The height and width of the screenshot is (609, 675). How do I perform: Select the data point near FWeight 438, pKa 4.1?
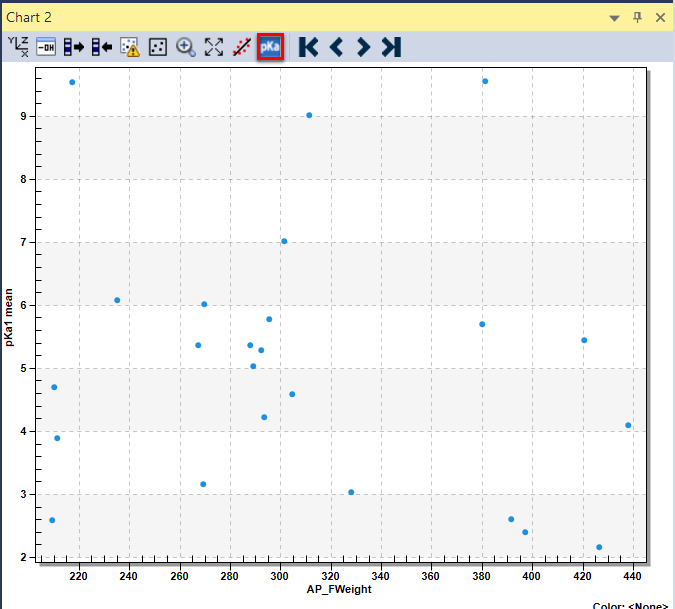(628, 425)
